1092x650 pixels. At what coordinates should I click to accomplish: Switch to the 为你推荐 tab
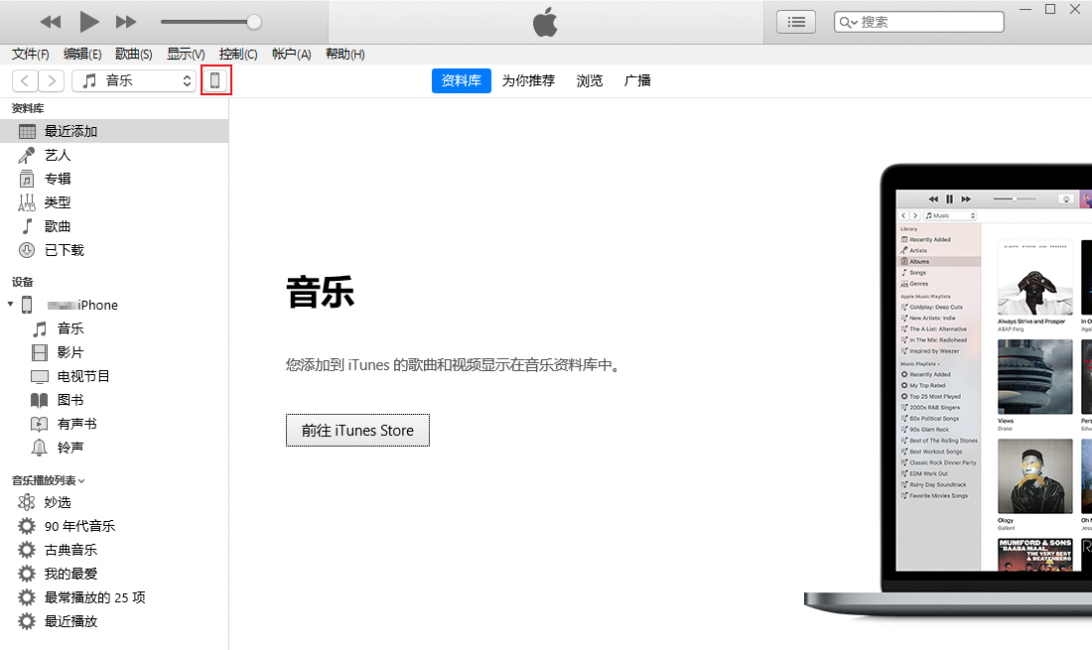[528, 81]
